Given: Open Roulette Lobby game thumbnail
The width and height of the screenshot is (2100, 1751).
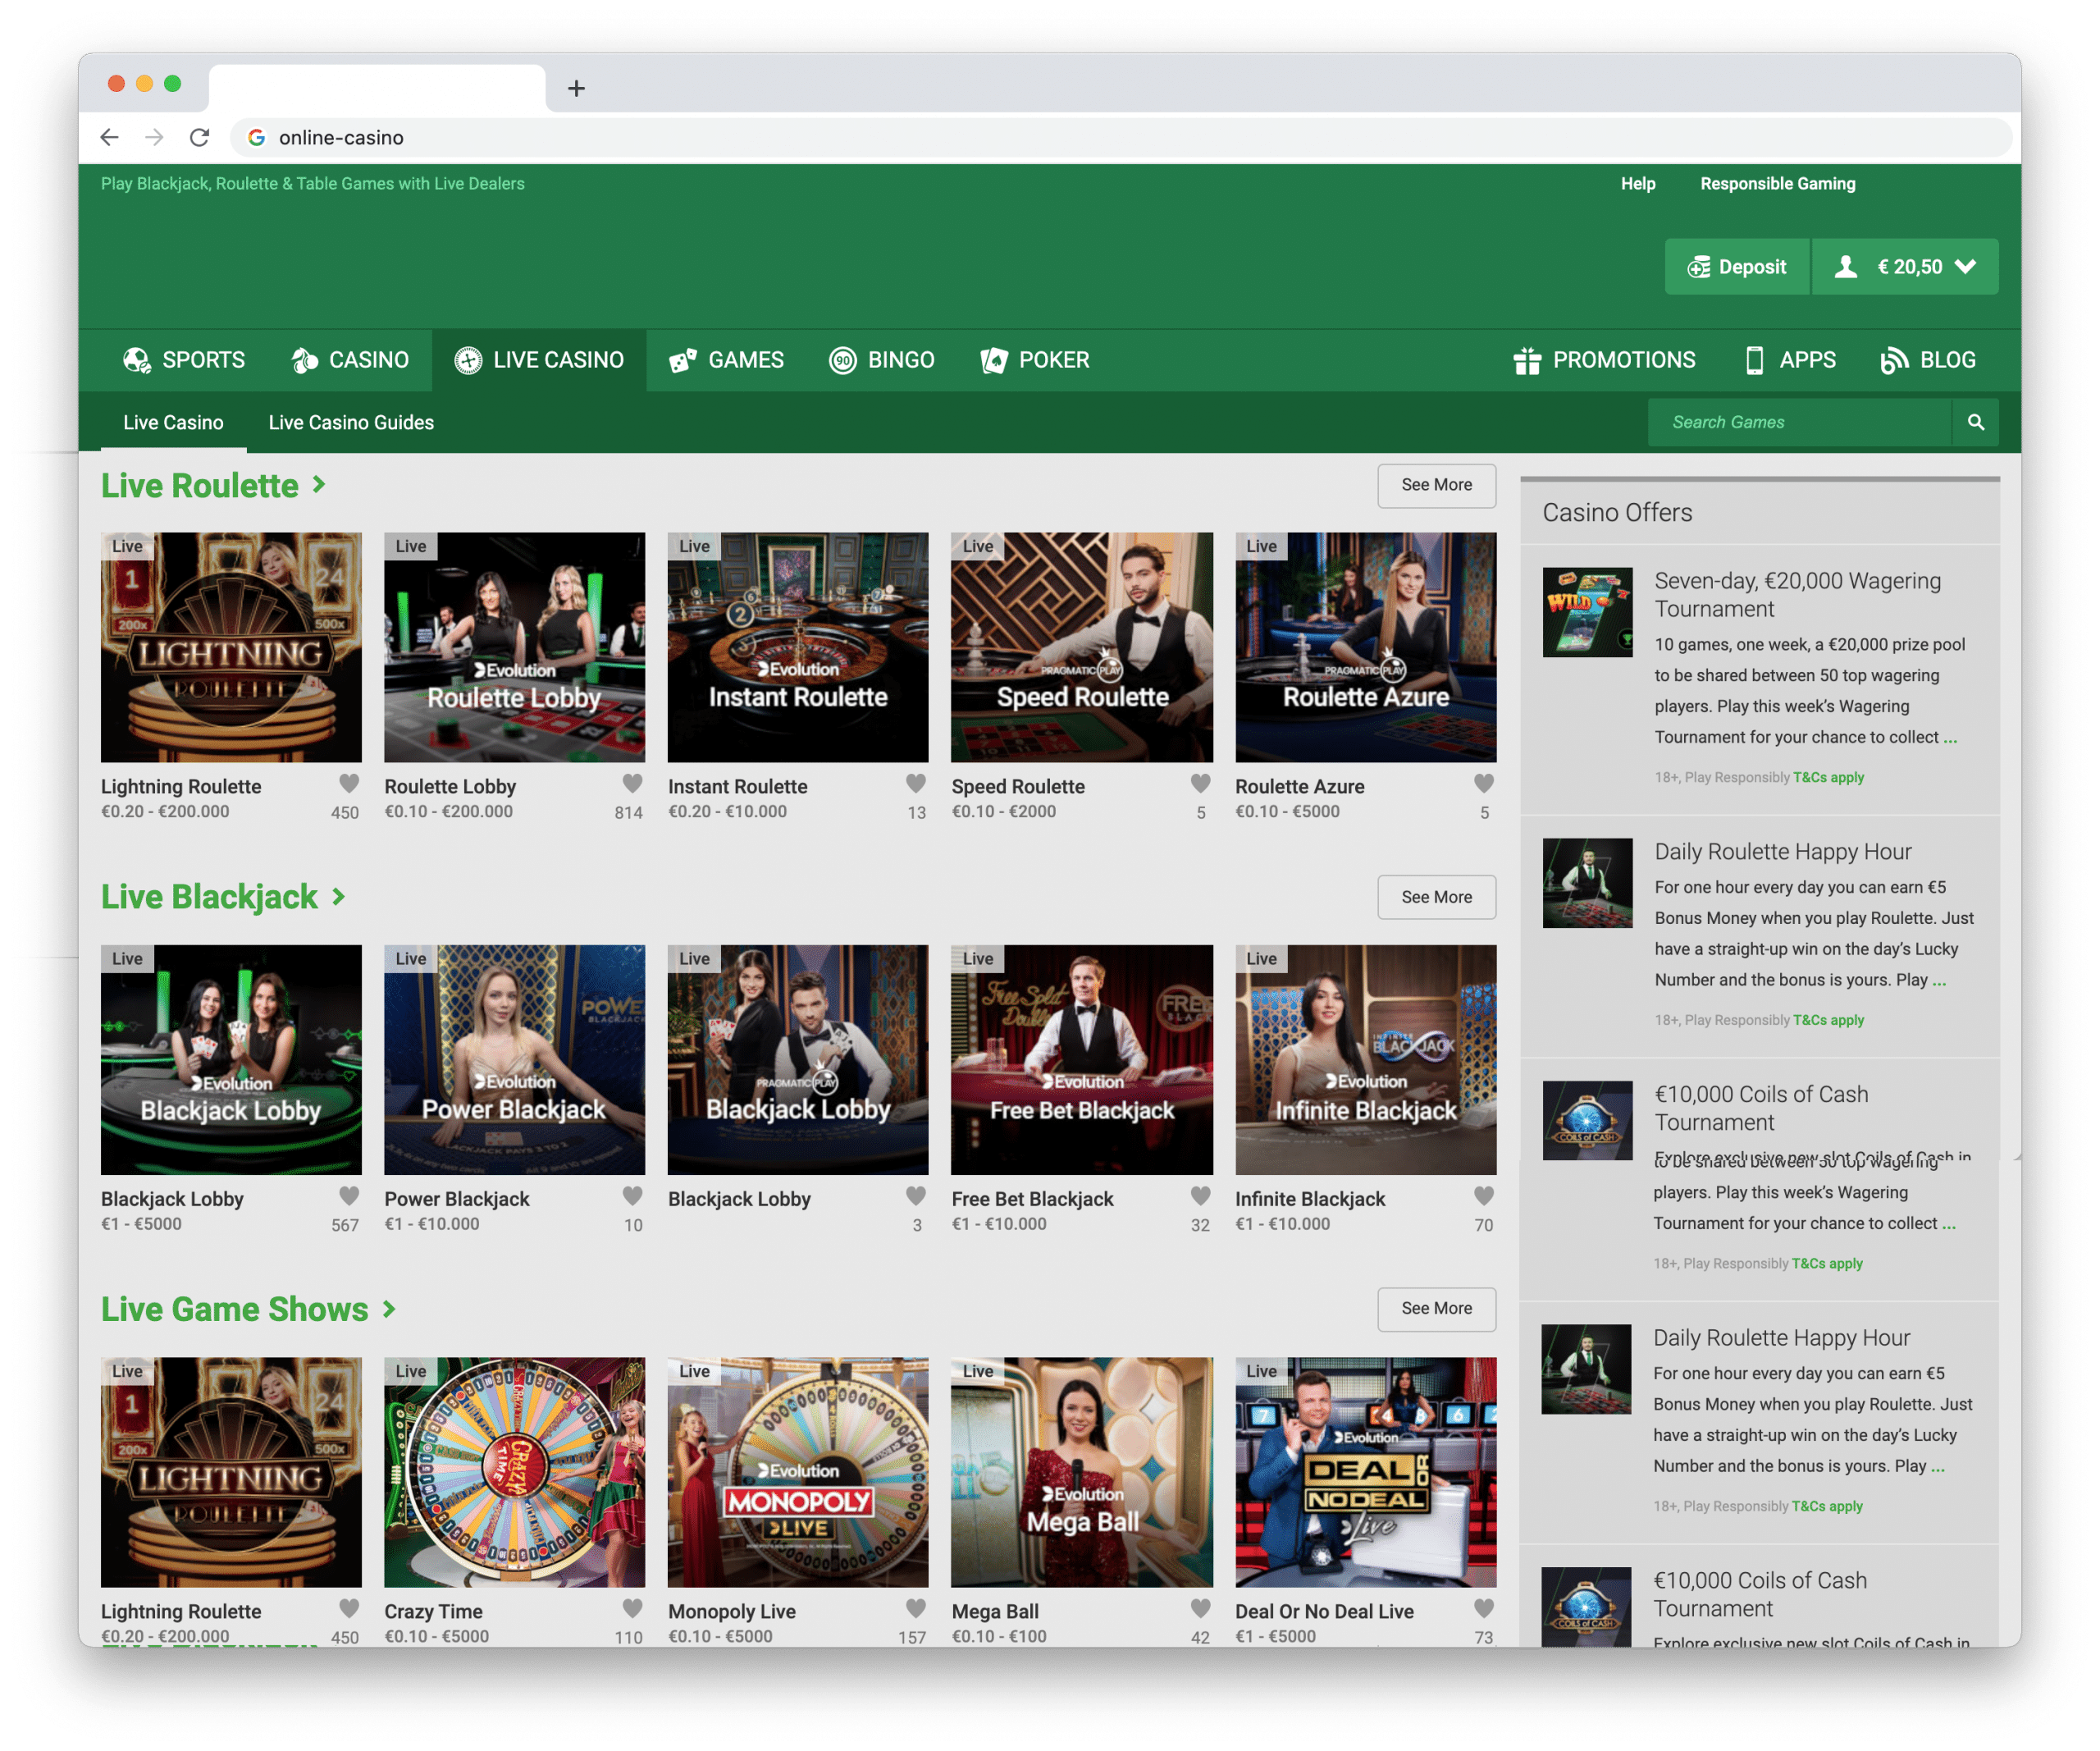Looking at the screenshot, I should [514, 647].
